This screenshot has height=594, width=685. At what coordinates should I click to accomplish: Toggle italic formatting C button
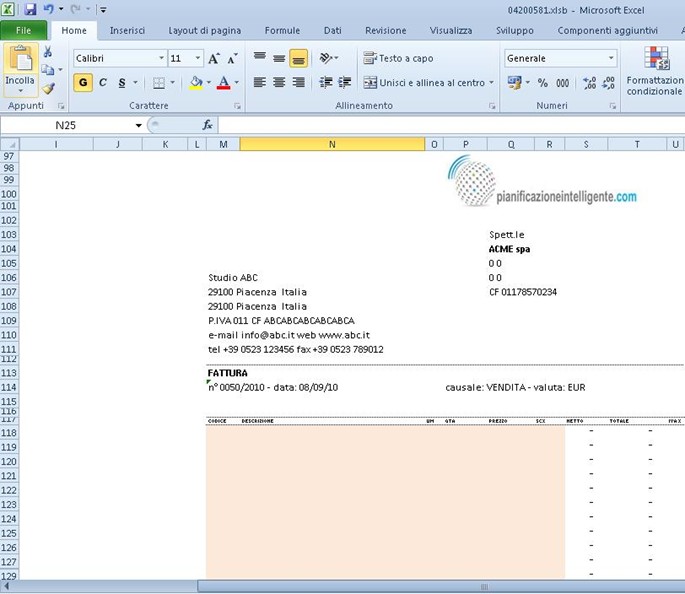click(x=102, y=83)
